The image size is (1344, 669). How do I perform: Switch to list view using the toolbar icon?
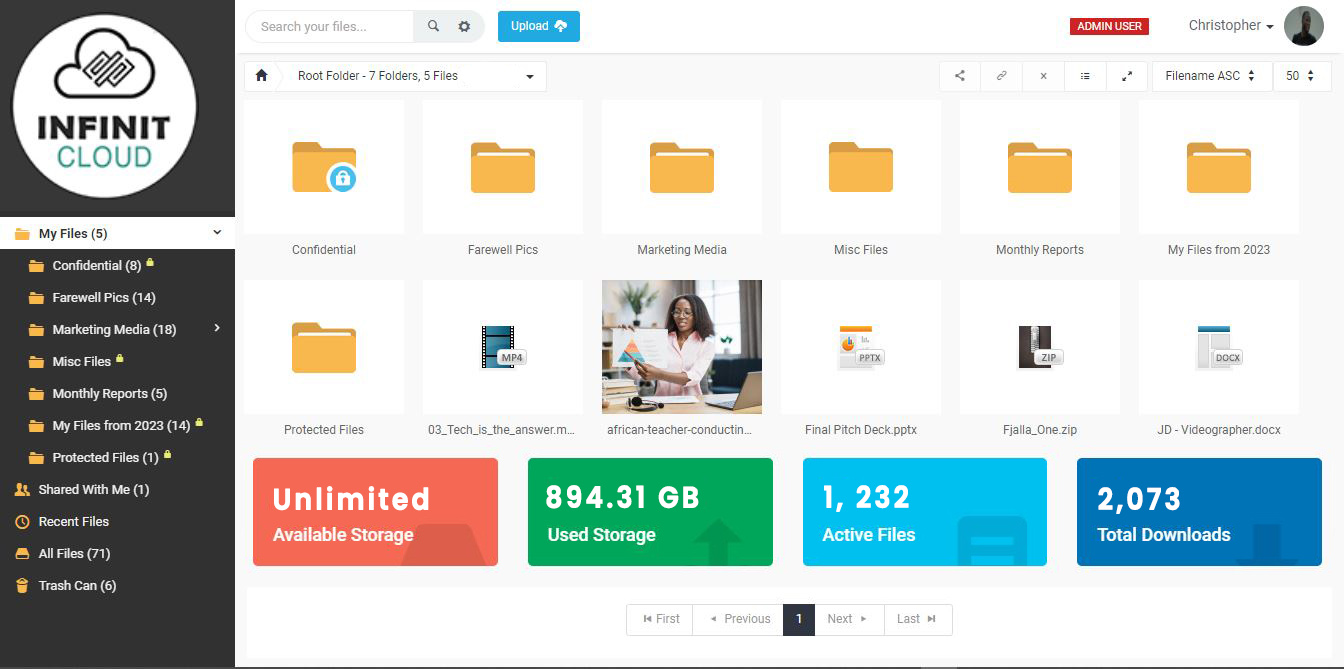1085,76
